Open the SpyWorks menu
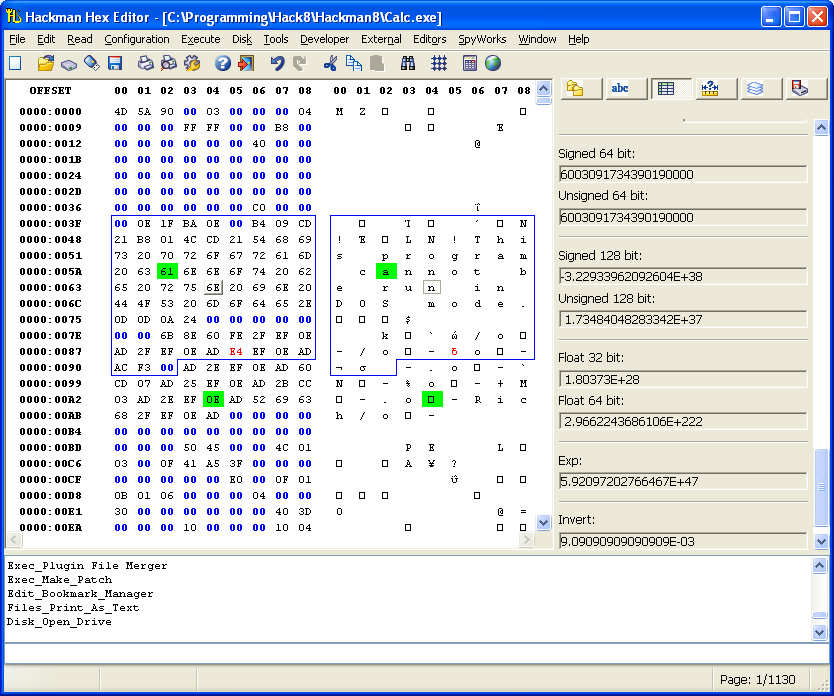Viewport: 834px width, 696px height. pyautogui.click(x=482, y=39)
